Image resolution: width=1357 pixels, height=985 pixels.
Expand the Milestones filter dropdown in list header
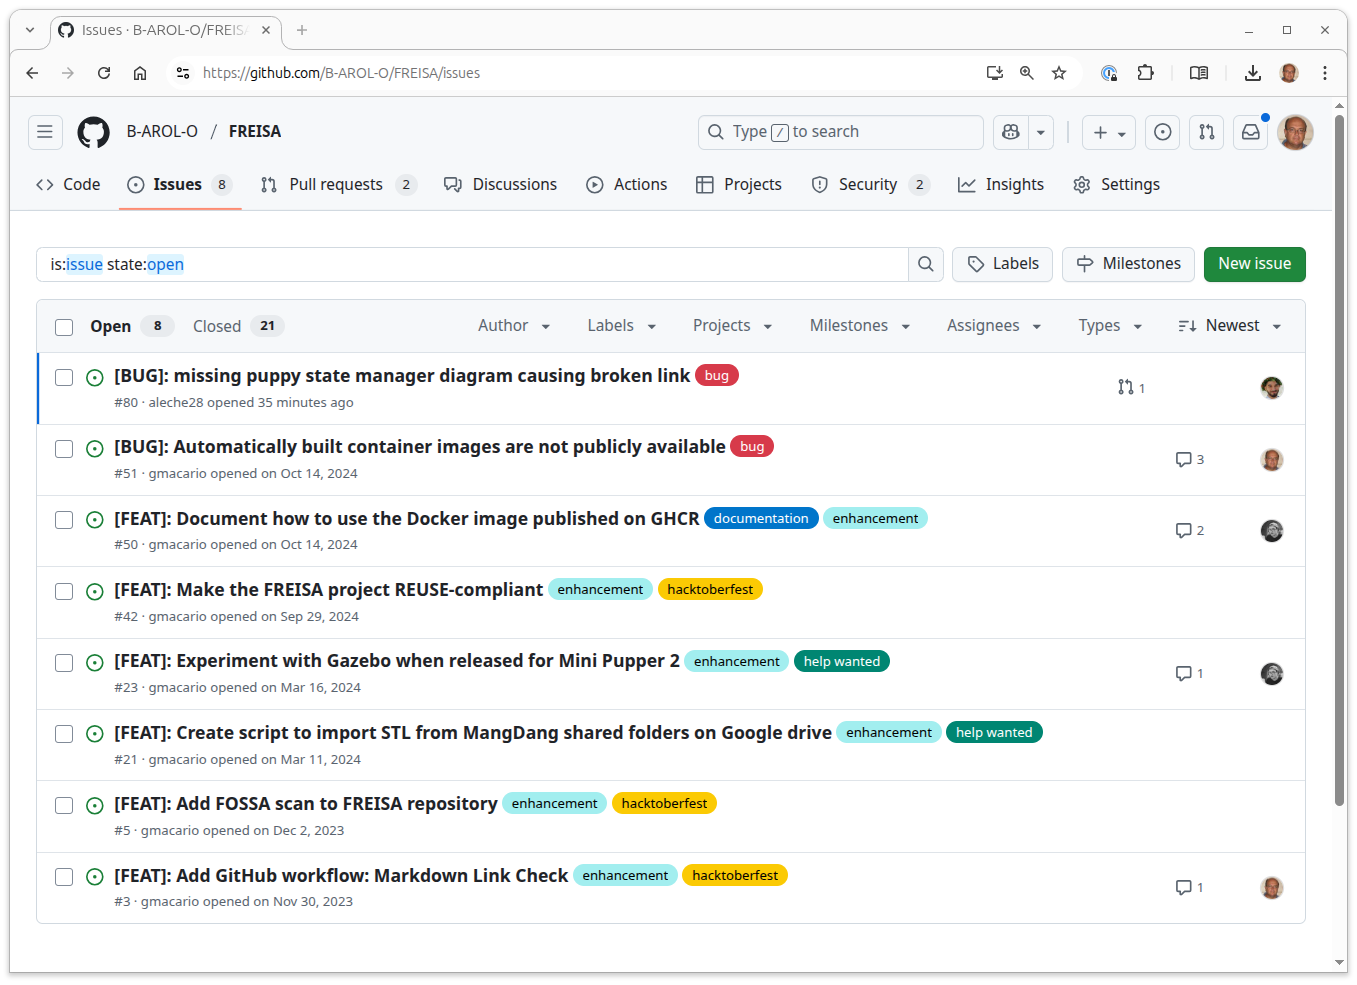(860, 326)
